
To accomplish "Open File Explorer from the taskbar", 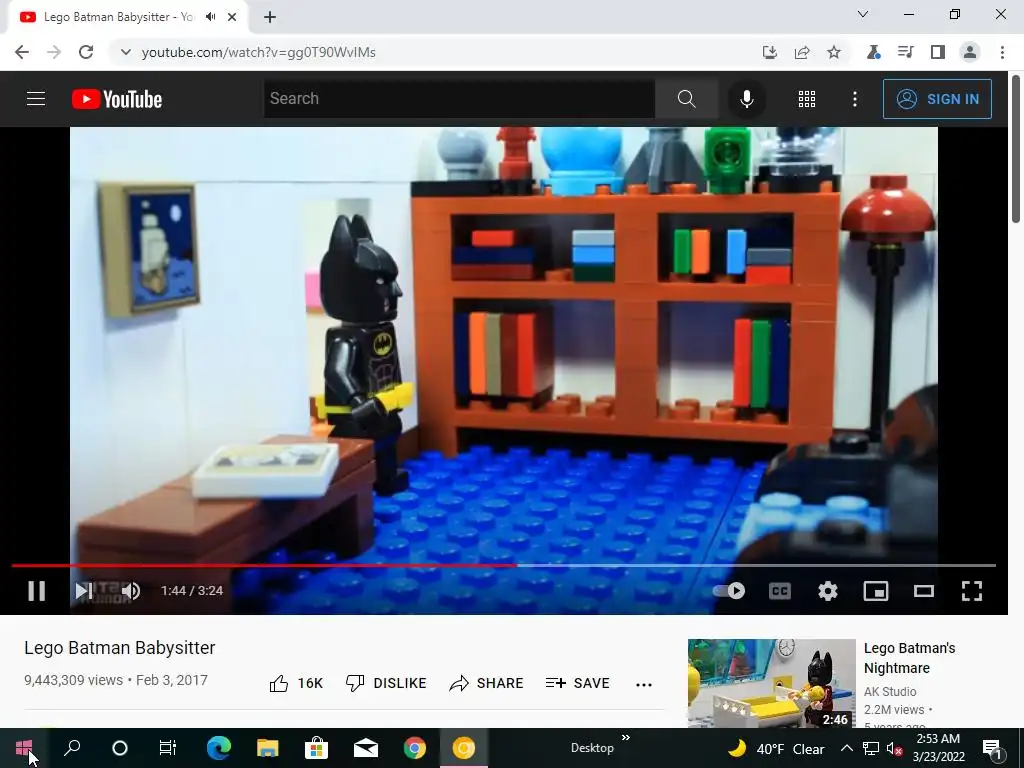I will click(267, 748).
